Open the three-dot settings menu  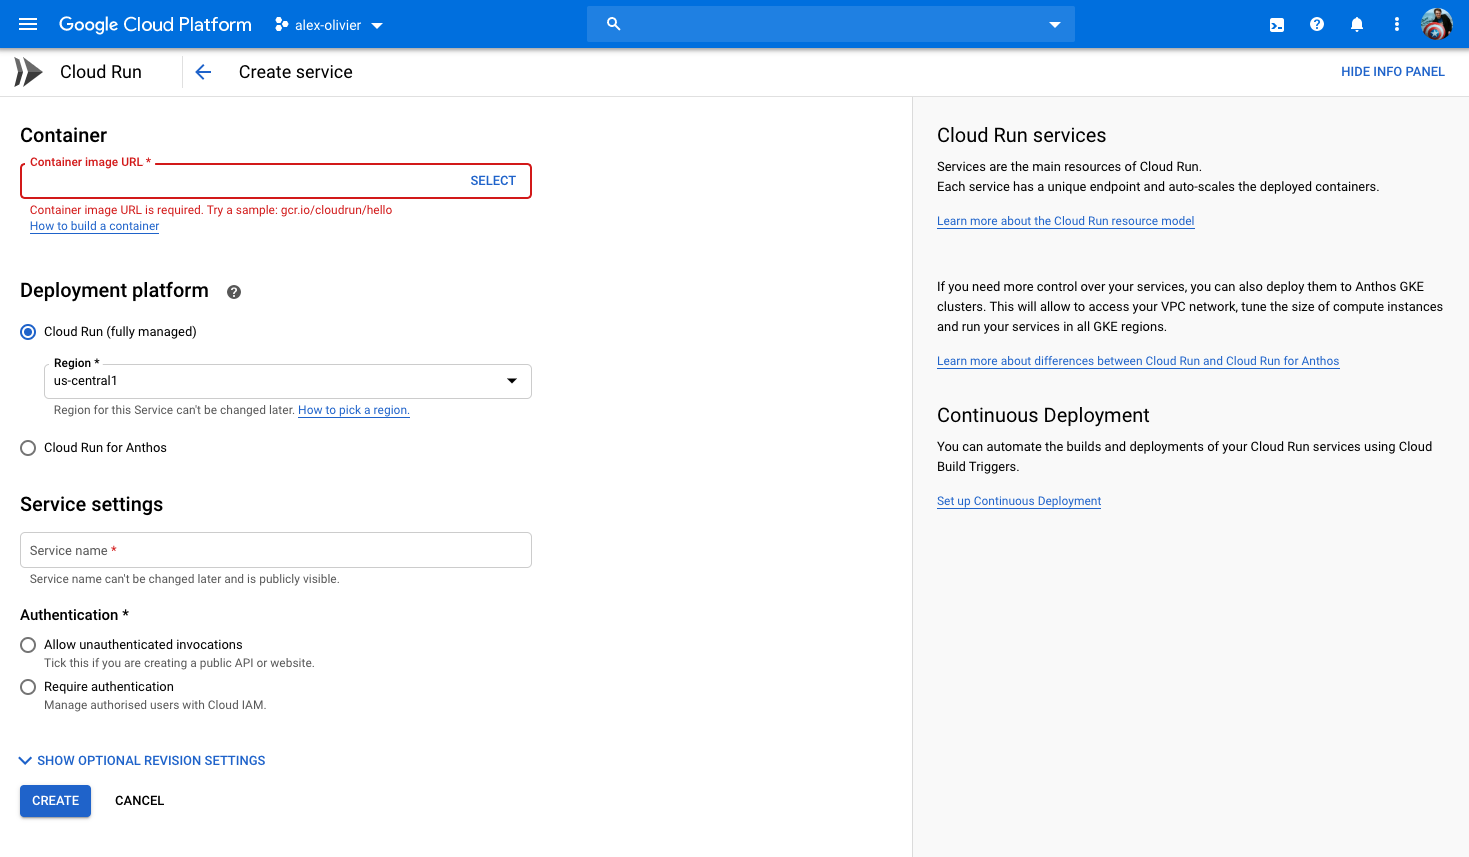pyautogui.click(x=1397, y=24)
